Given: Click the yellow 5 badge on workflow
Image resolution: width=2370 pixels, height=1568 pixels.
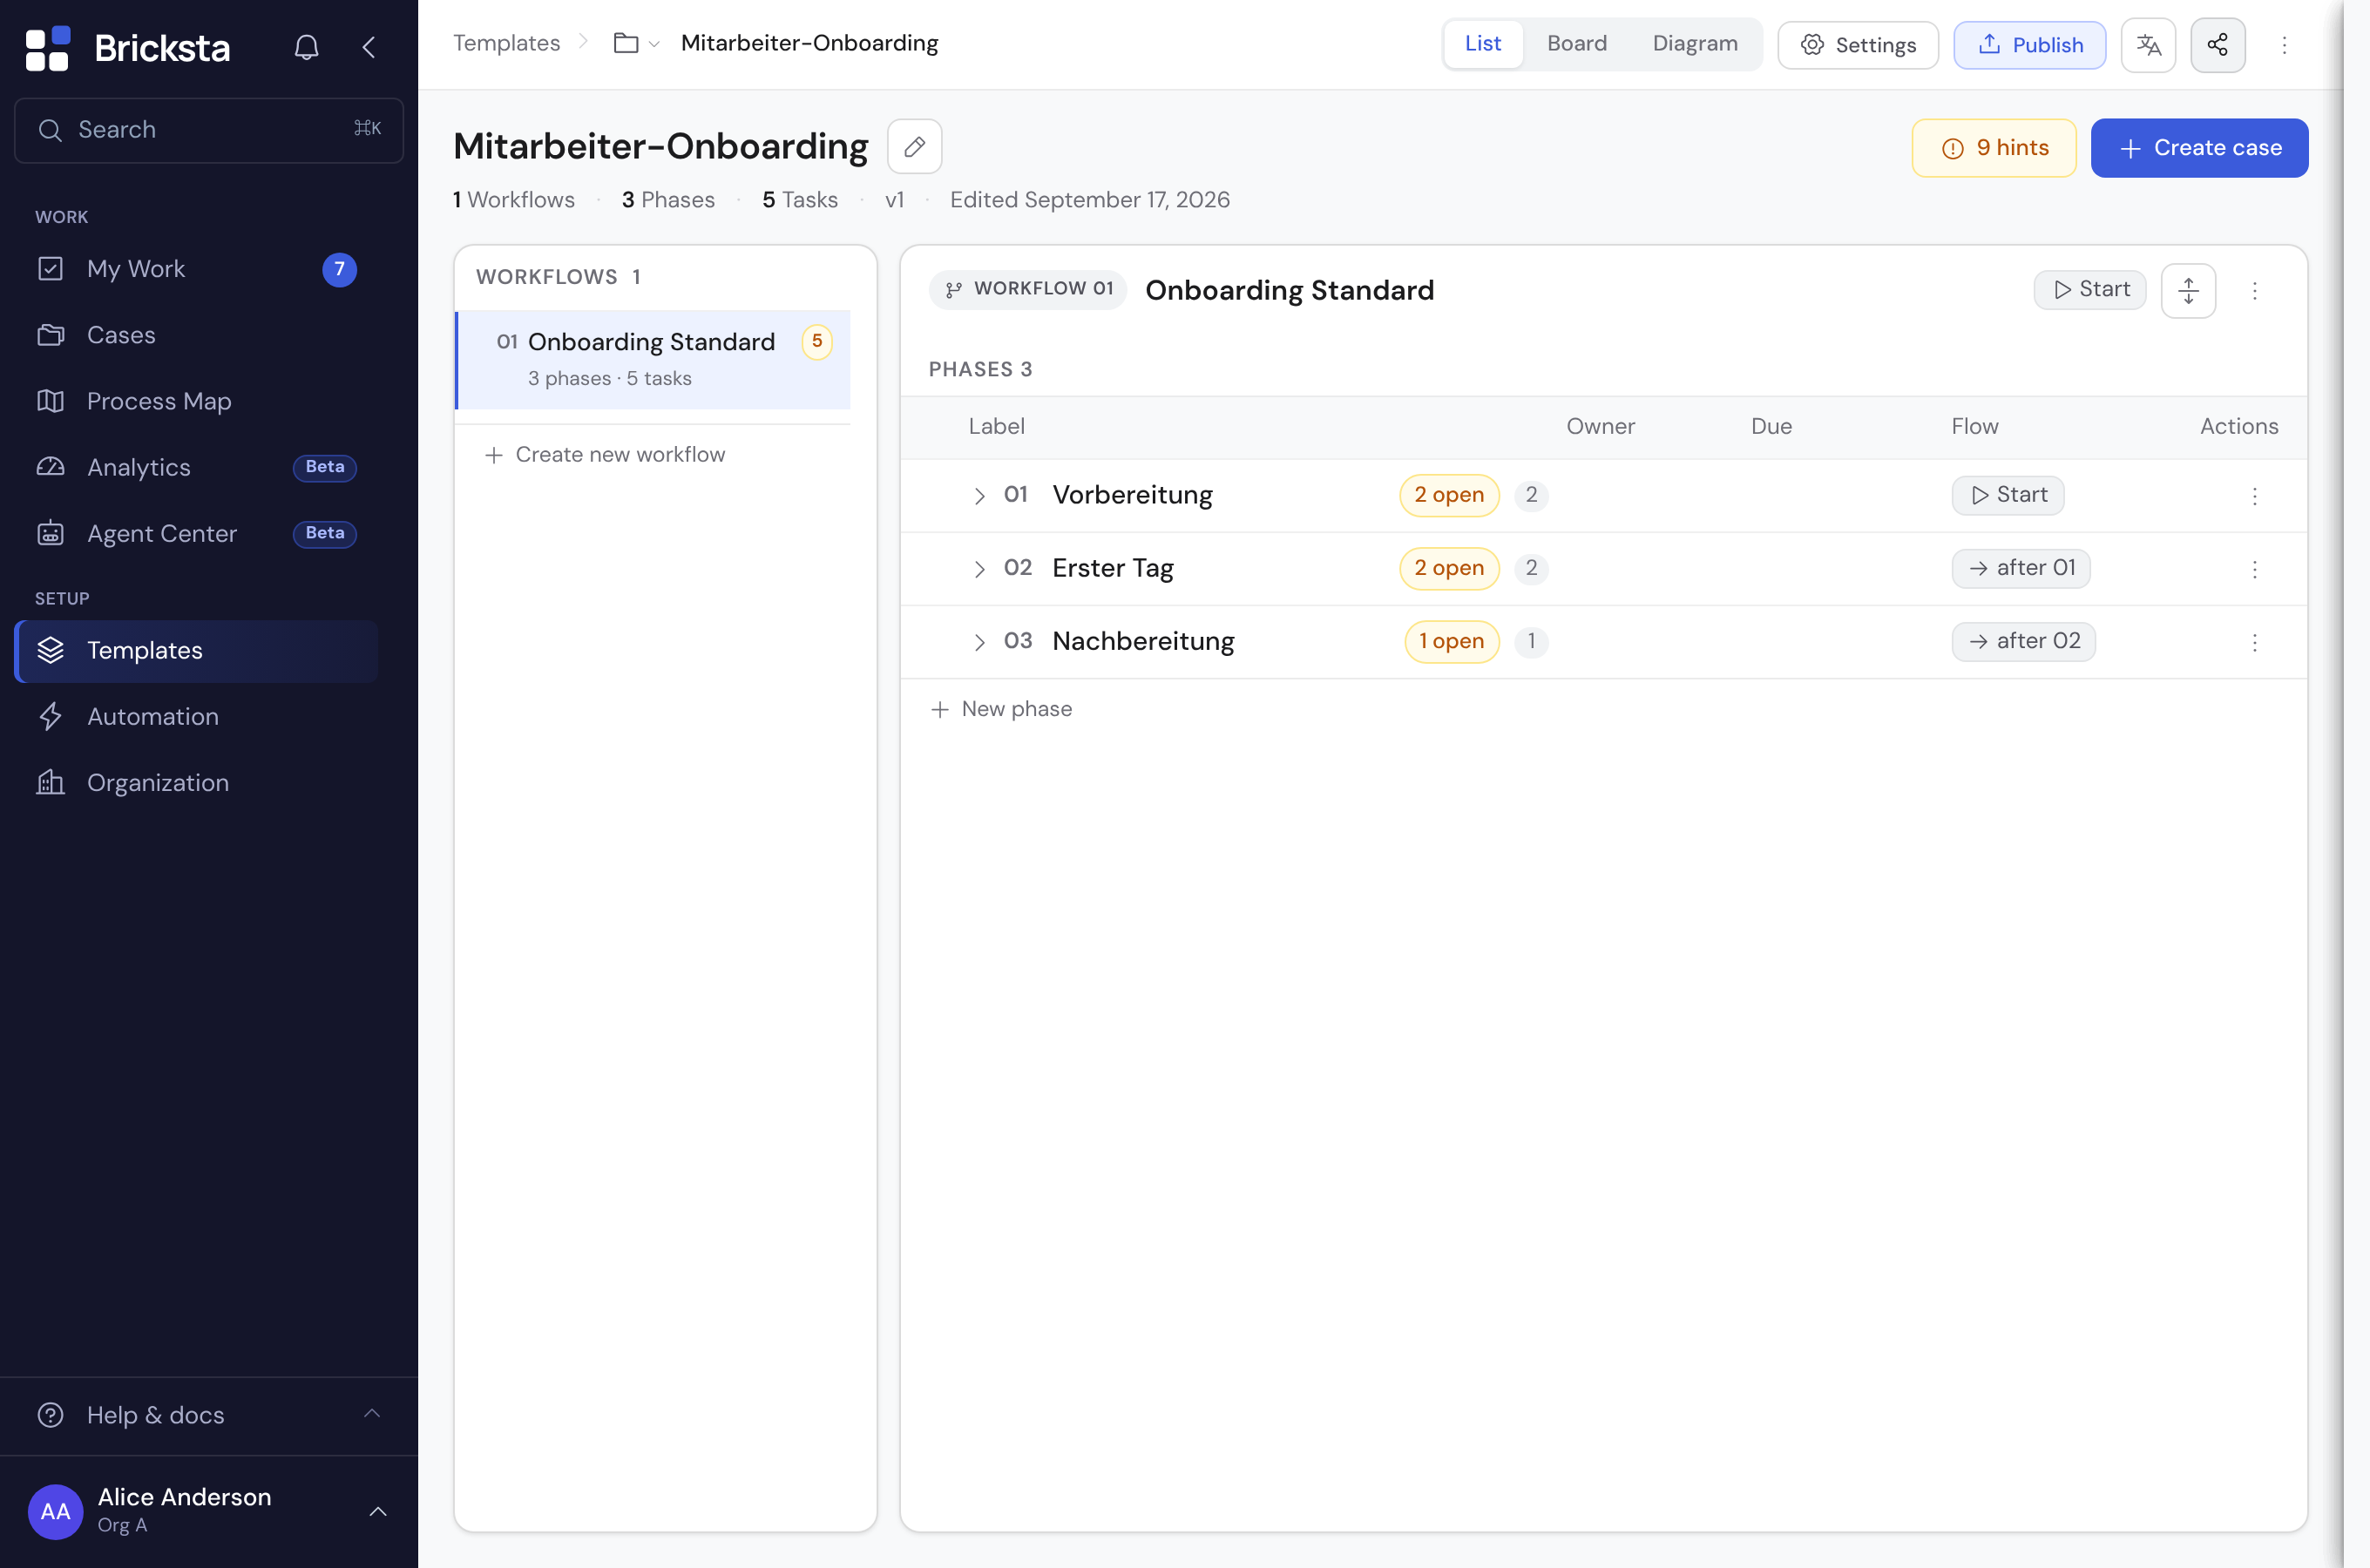Looking at the screenshot, I should 817,342.
